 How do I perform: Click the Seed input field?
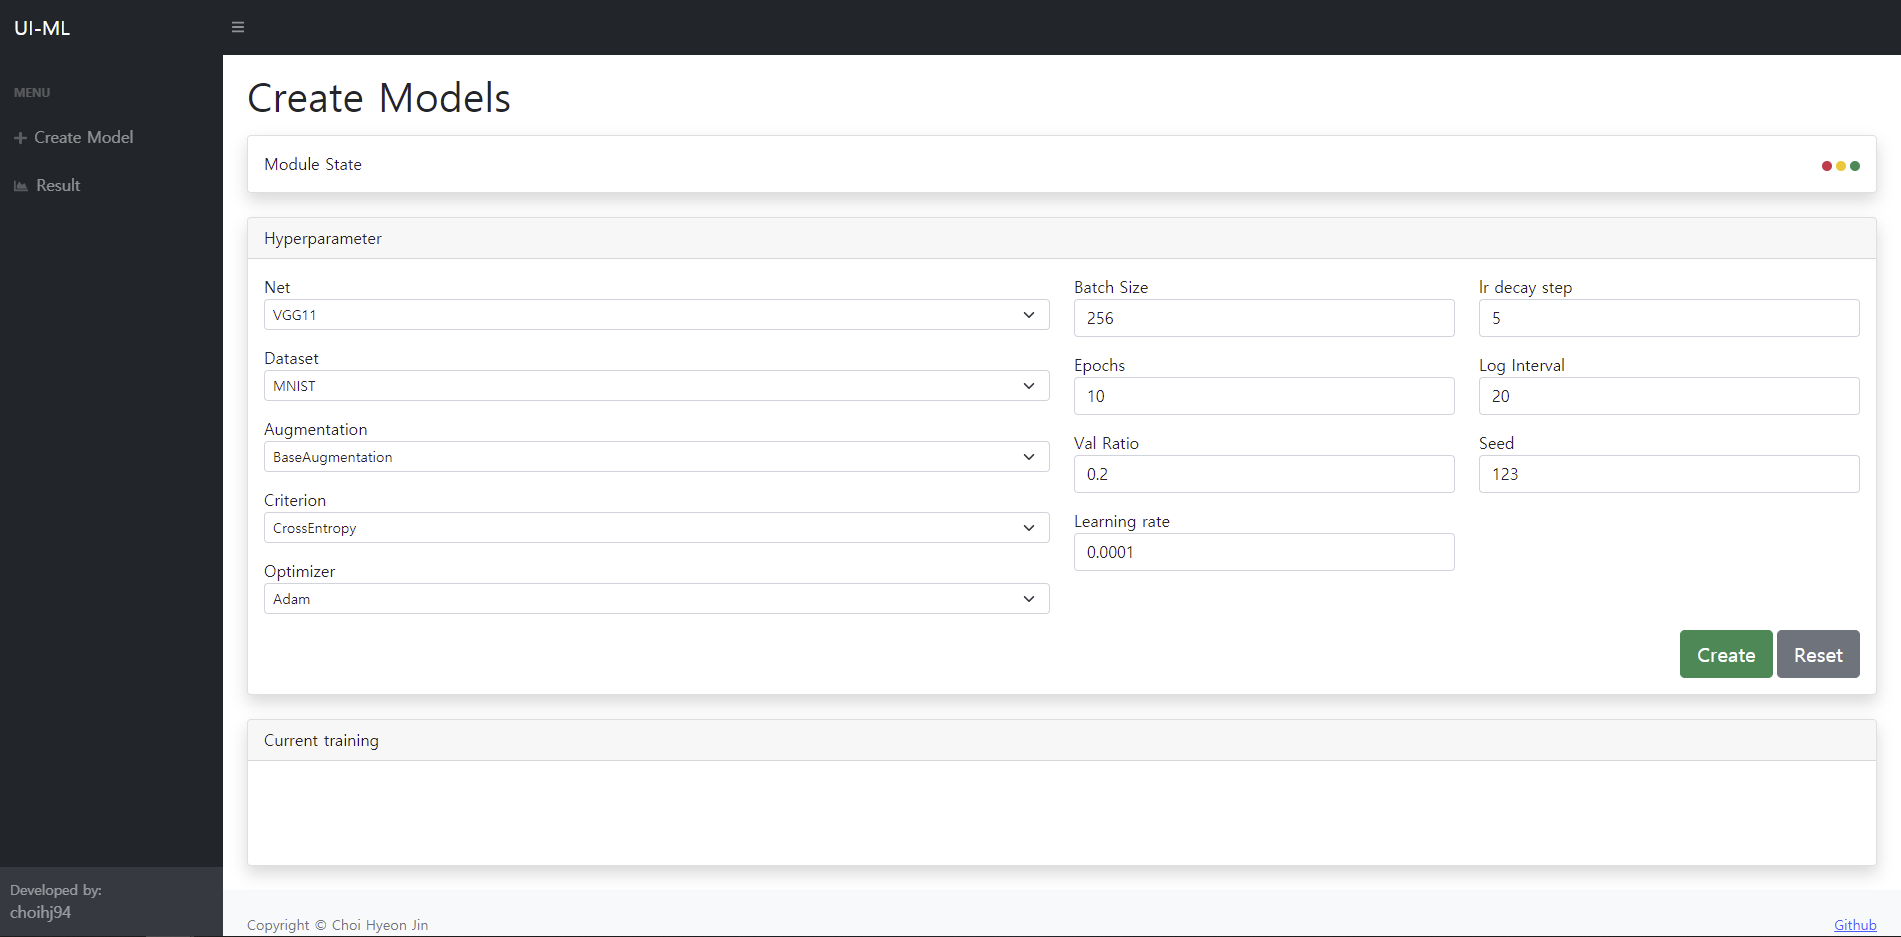coord(1669,474)
